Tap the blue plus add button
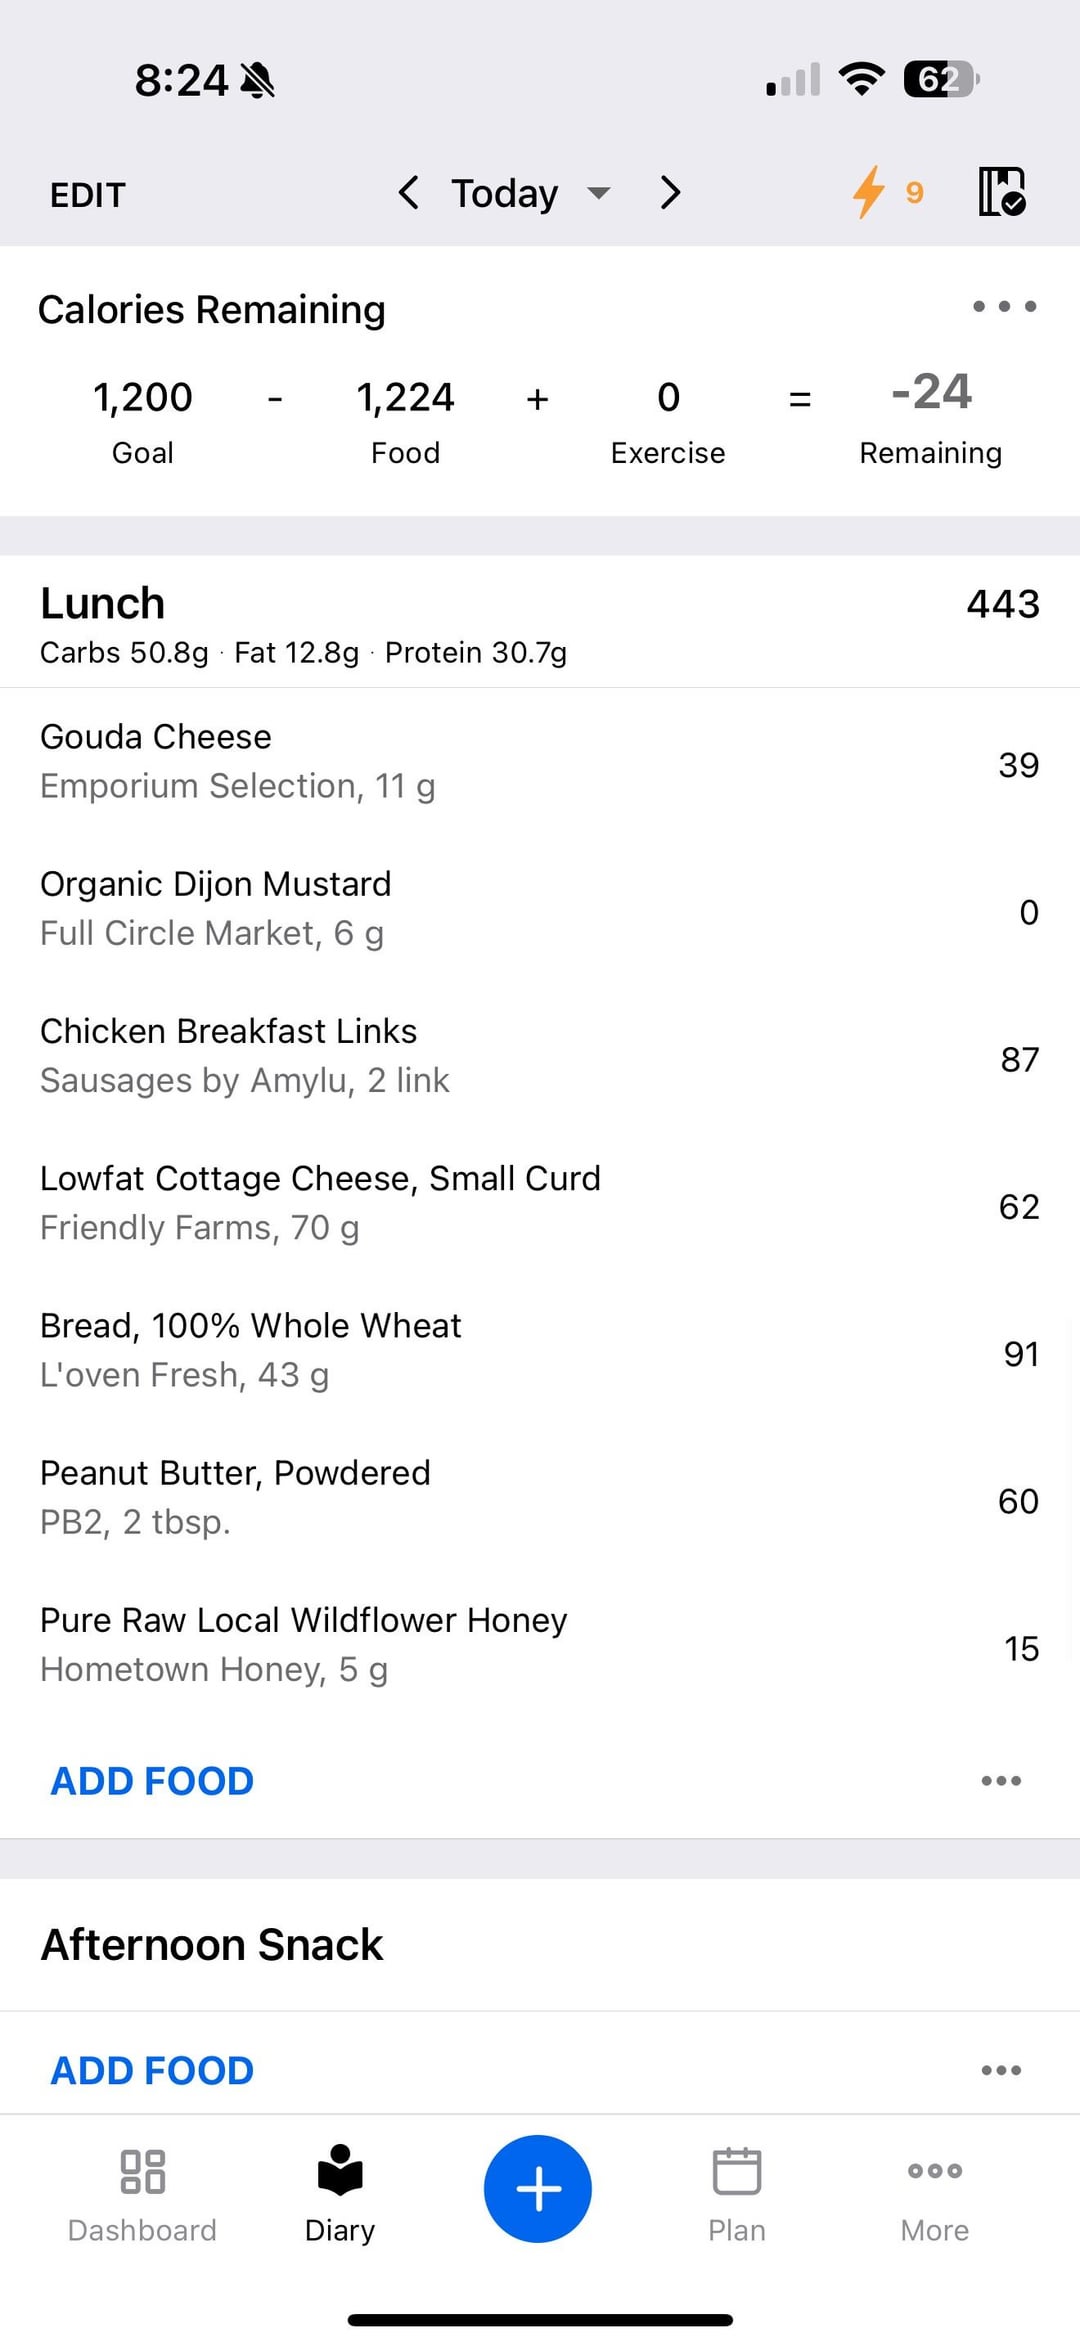Image resolution: width=1080 pixels, height=2346 pixels. pos(538,2188)
